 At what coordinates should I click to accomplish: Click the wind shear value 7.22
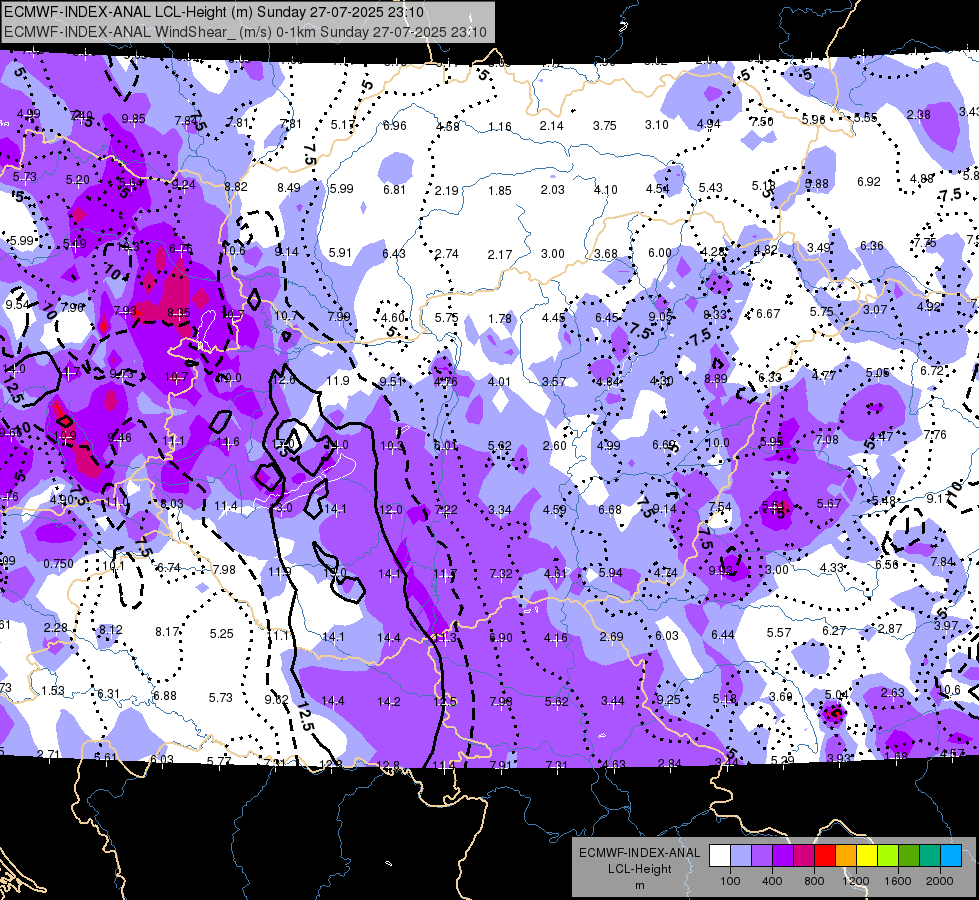(446, 510)
